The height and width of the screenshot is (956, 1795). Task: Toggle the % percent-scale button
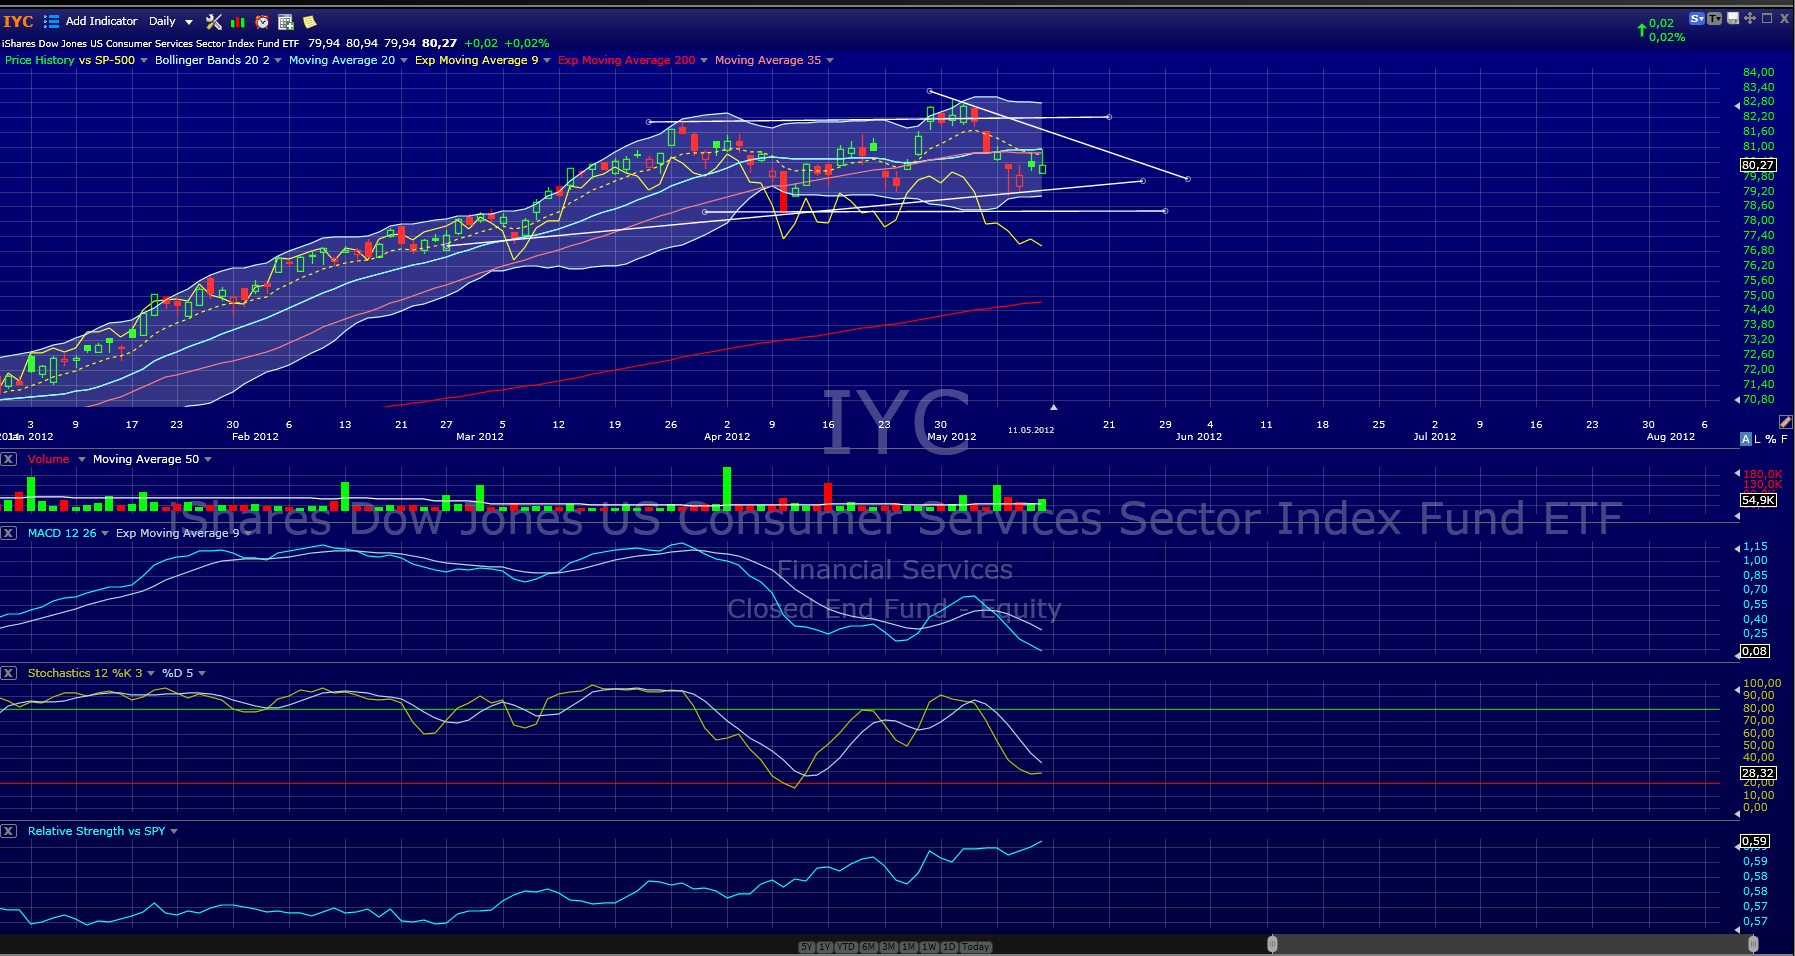(x=1771, y=439)
